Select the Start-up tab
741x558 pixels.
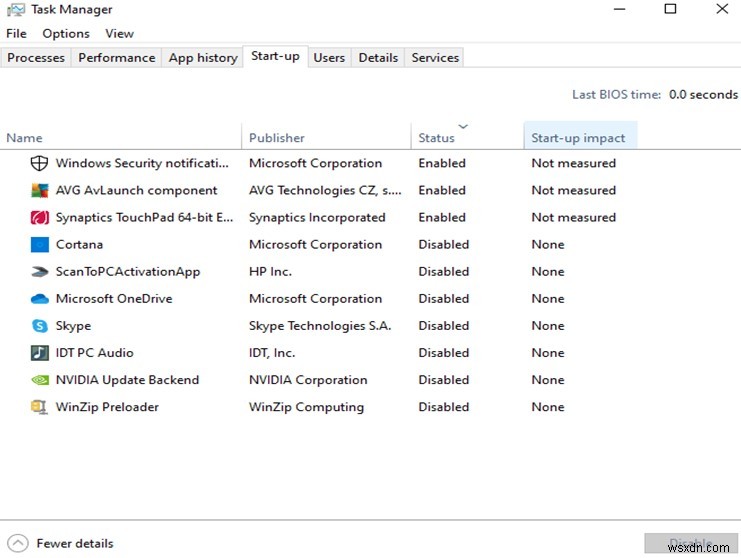pyautogui.click(x=276, y=56)
